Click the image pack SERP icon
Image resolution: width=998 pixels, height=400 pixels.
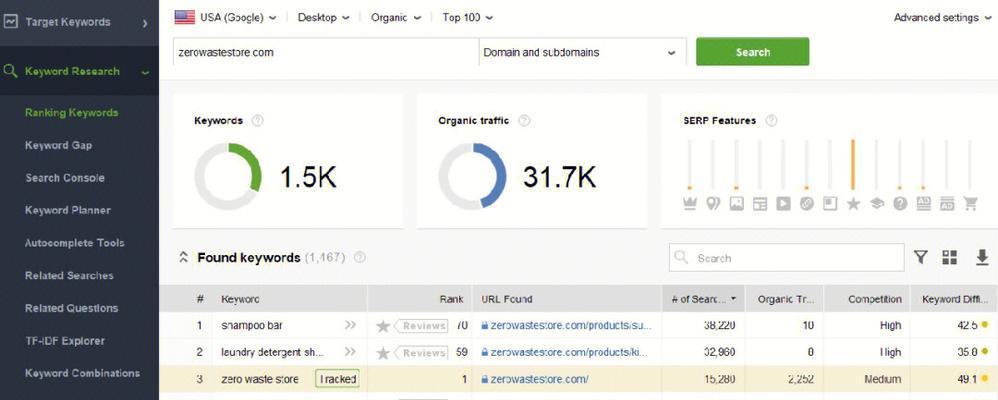tap(736, 203)
